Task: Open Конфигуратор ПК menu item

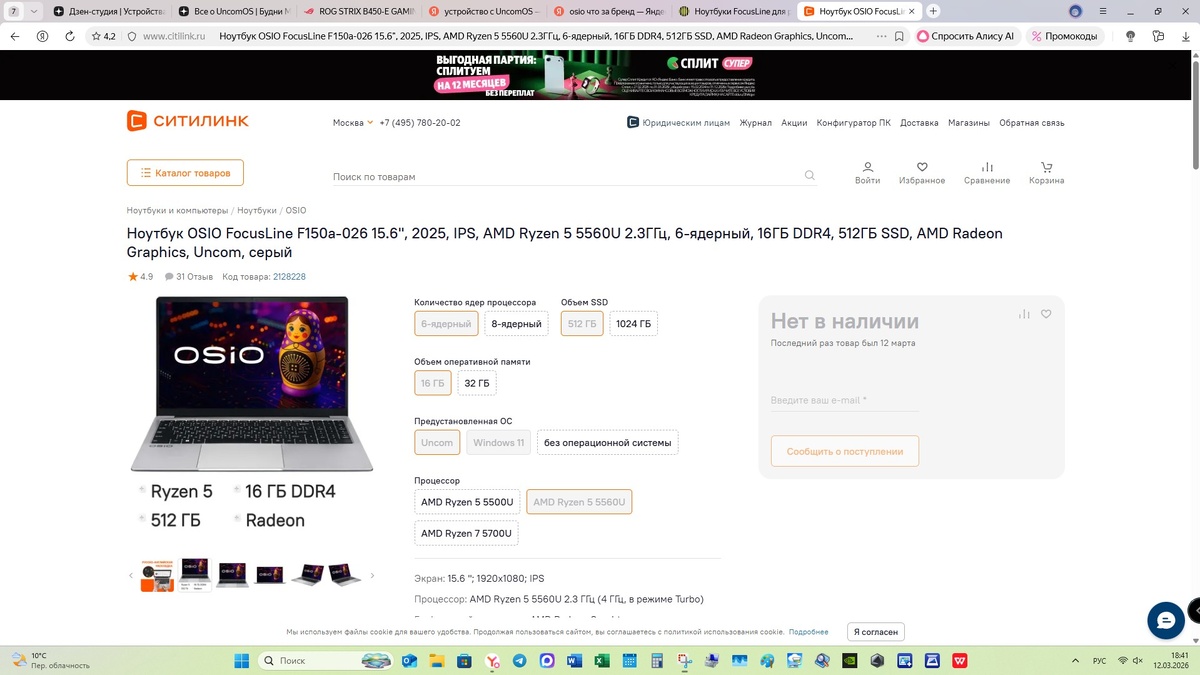Action: click(853, 123)
